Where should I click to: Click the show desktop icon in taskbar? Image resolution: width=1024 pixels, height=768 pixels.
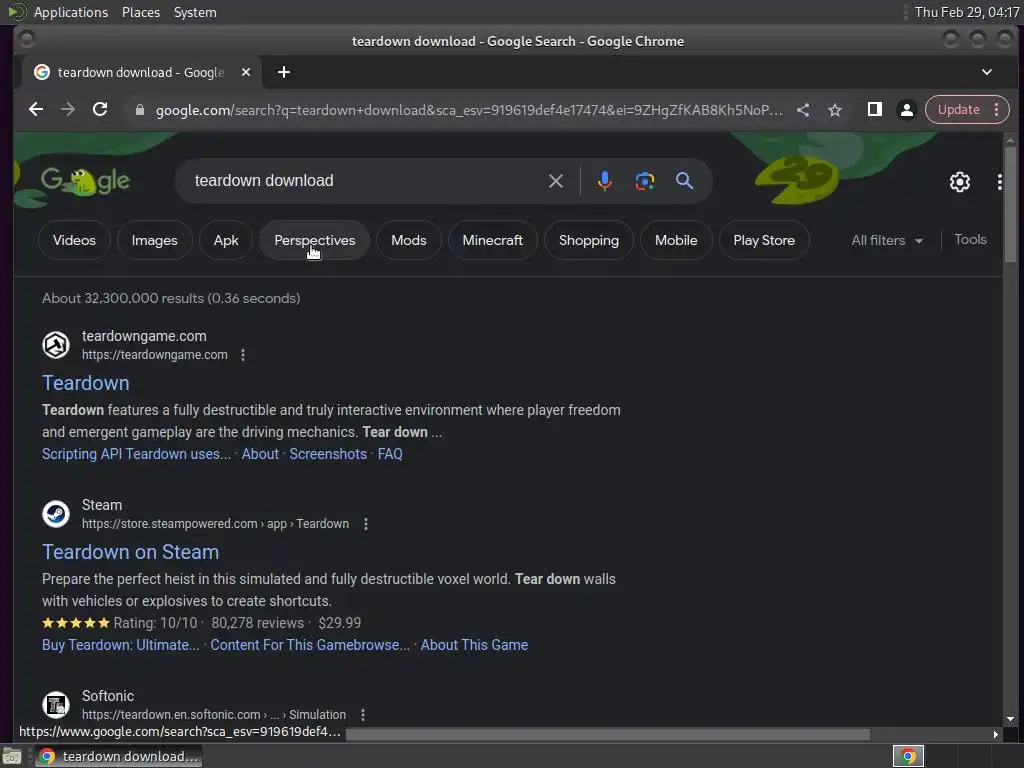(12, 756)
